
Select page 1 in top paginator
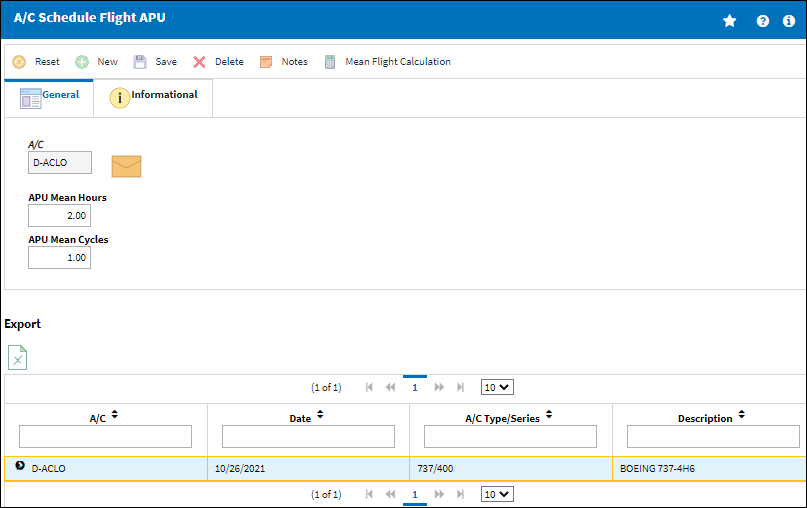tap(415, 388)
